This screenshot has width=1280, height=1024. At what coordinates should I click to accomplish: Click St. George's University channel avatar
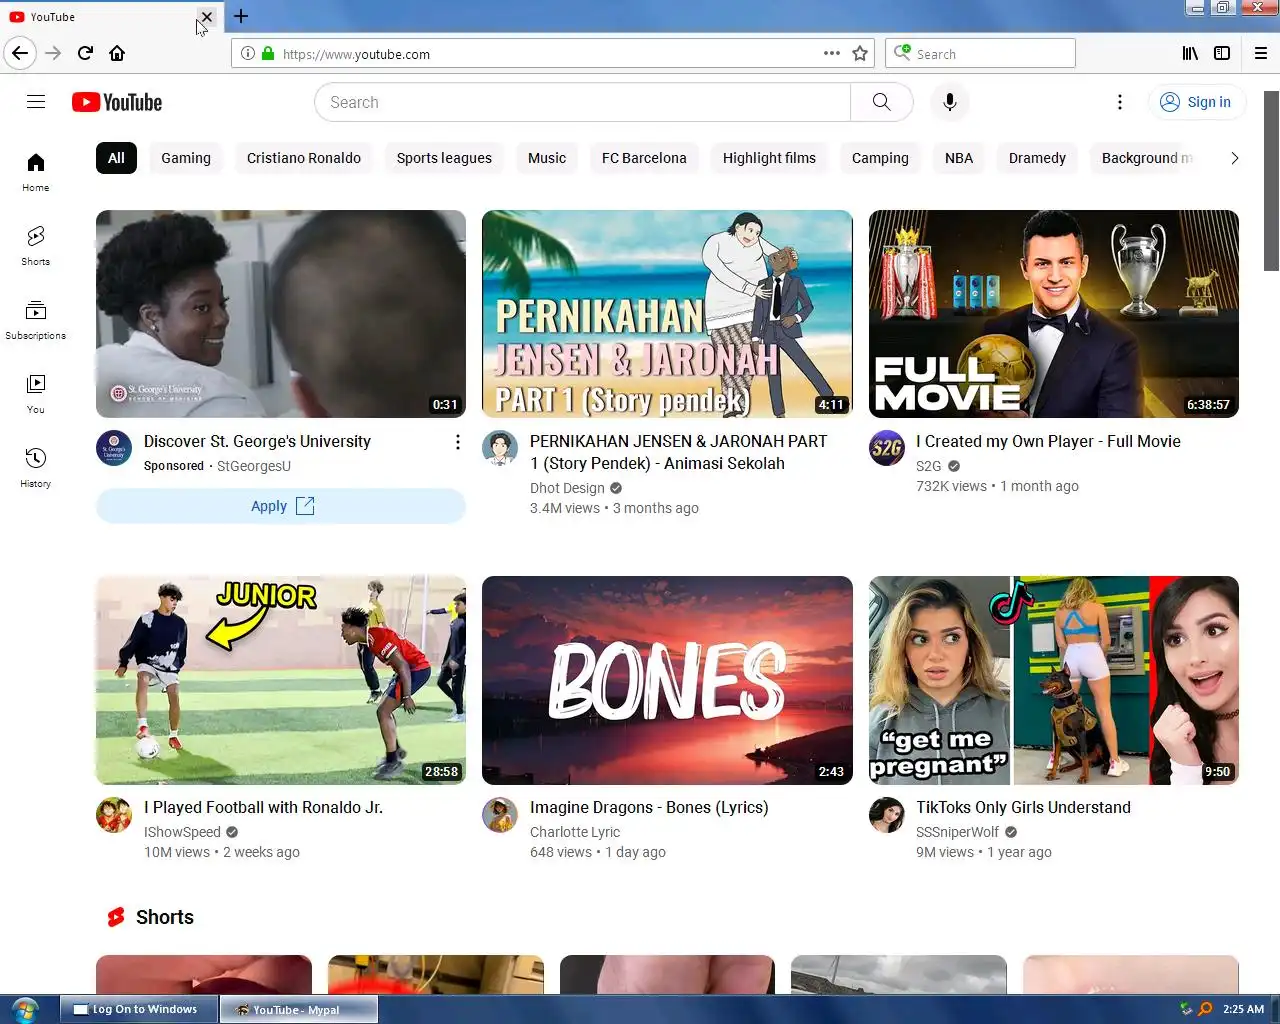tap(114, 448)
